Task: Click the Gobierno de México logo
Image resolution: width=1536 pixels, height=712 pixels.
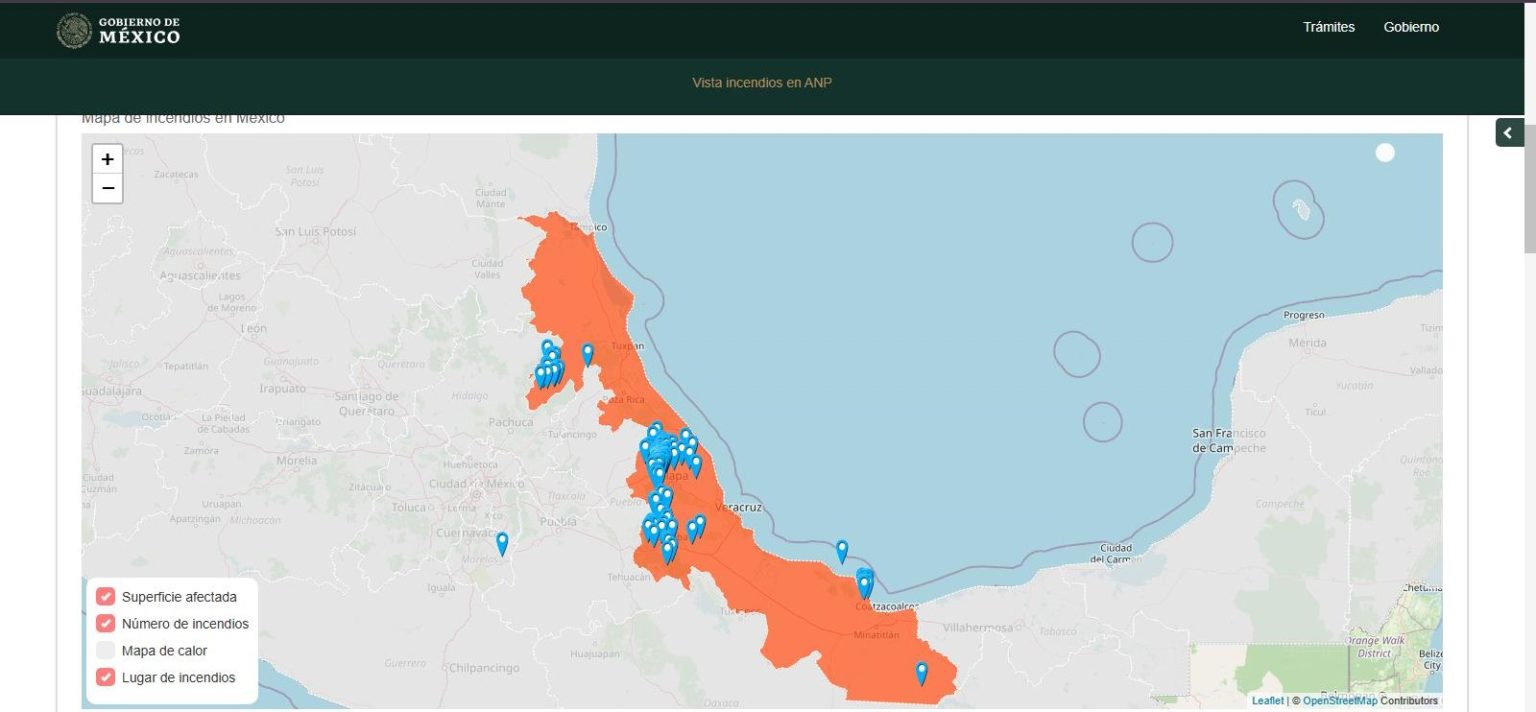Action: 119,30
